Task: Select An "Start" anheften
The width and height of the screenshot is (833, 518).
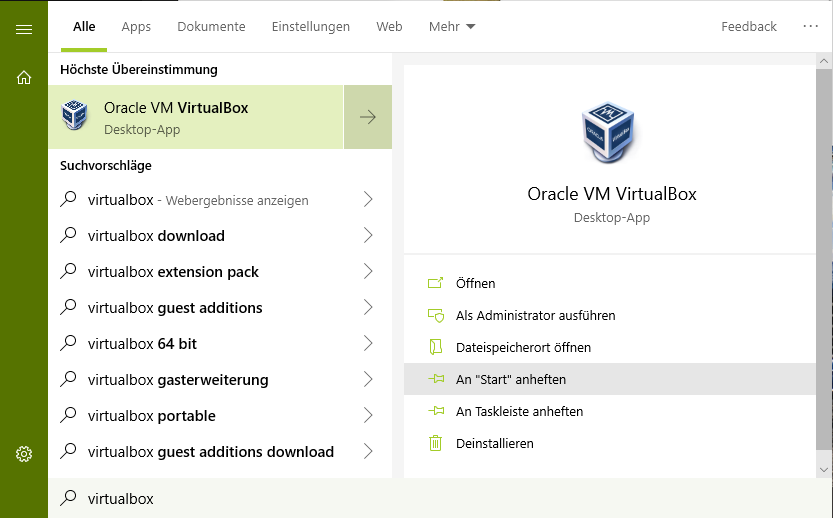Action: click(609, 379)
